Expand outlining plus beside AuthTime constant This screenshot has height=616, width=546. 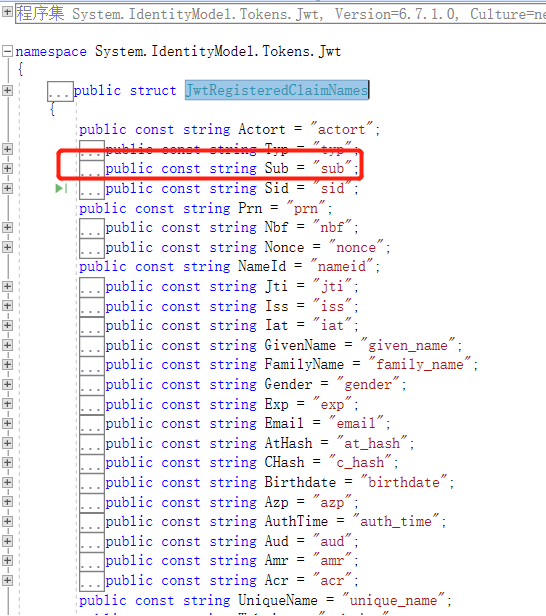tap(7, 521)
